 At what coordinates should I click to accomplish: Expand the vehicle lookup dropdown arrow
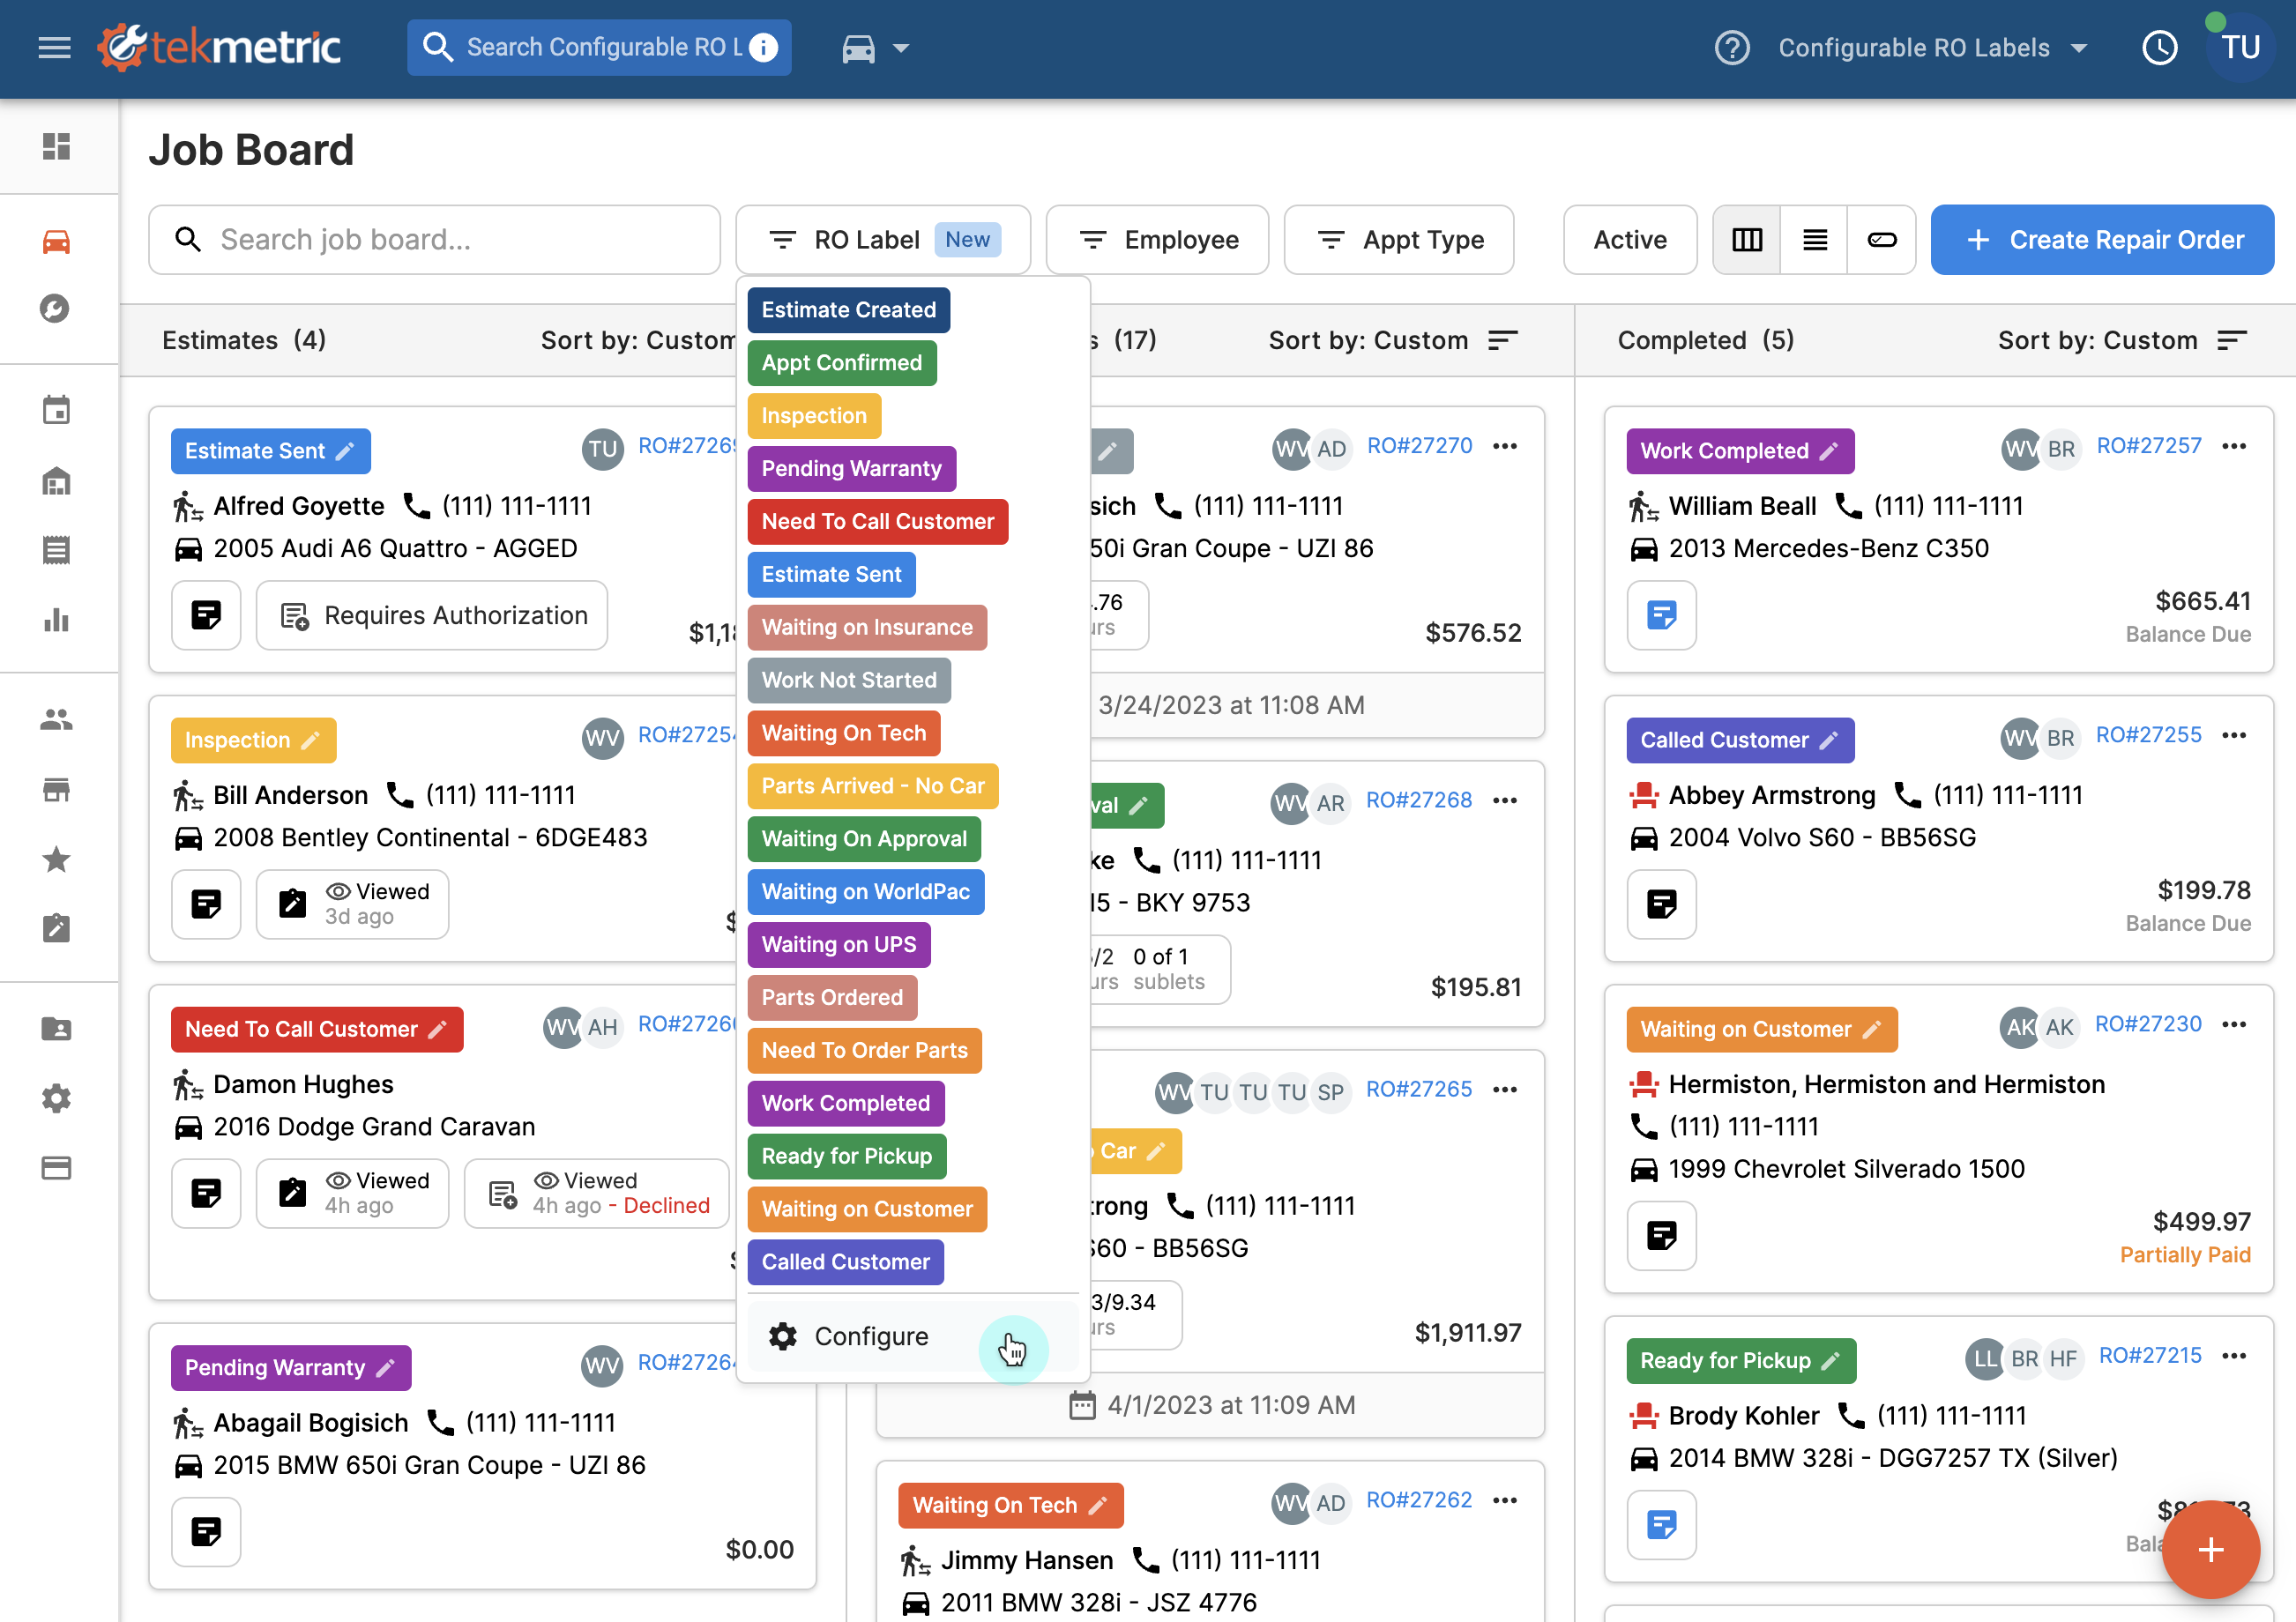(901, 47)
